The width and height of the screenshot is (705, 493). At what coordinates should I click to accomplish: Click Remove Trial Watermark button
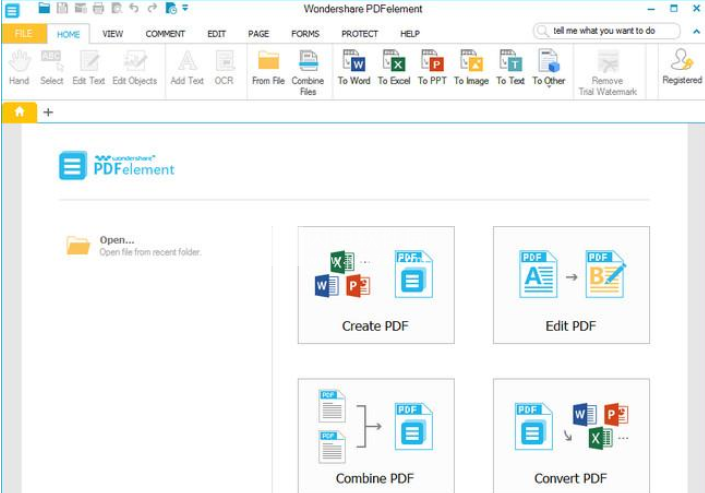coord(607,73)
